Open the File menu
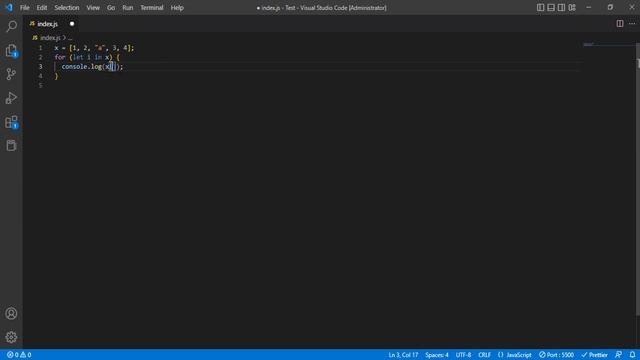The height and width of the screenshot is (360, 640). (x=24, y=7)
